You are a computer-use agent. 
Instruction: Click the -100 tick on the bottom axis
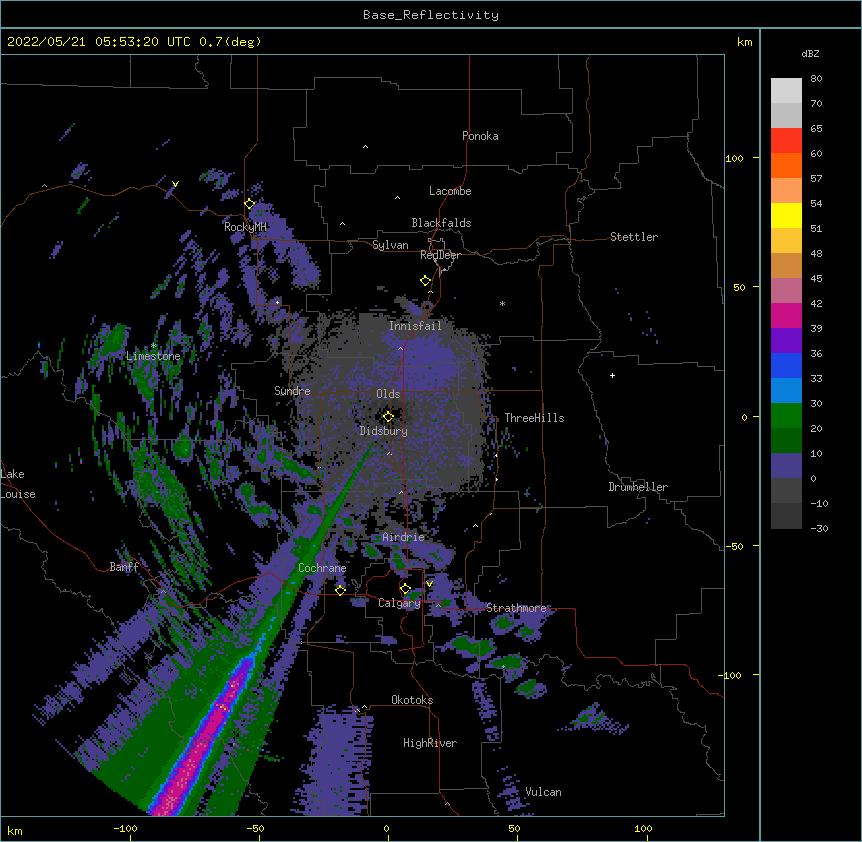click(x=125, y=828)
